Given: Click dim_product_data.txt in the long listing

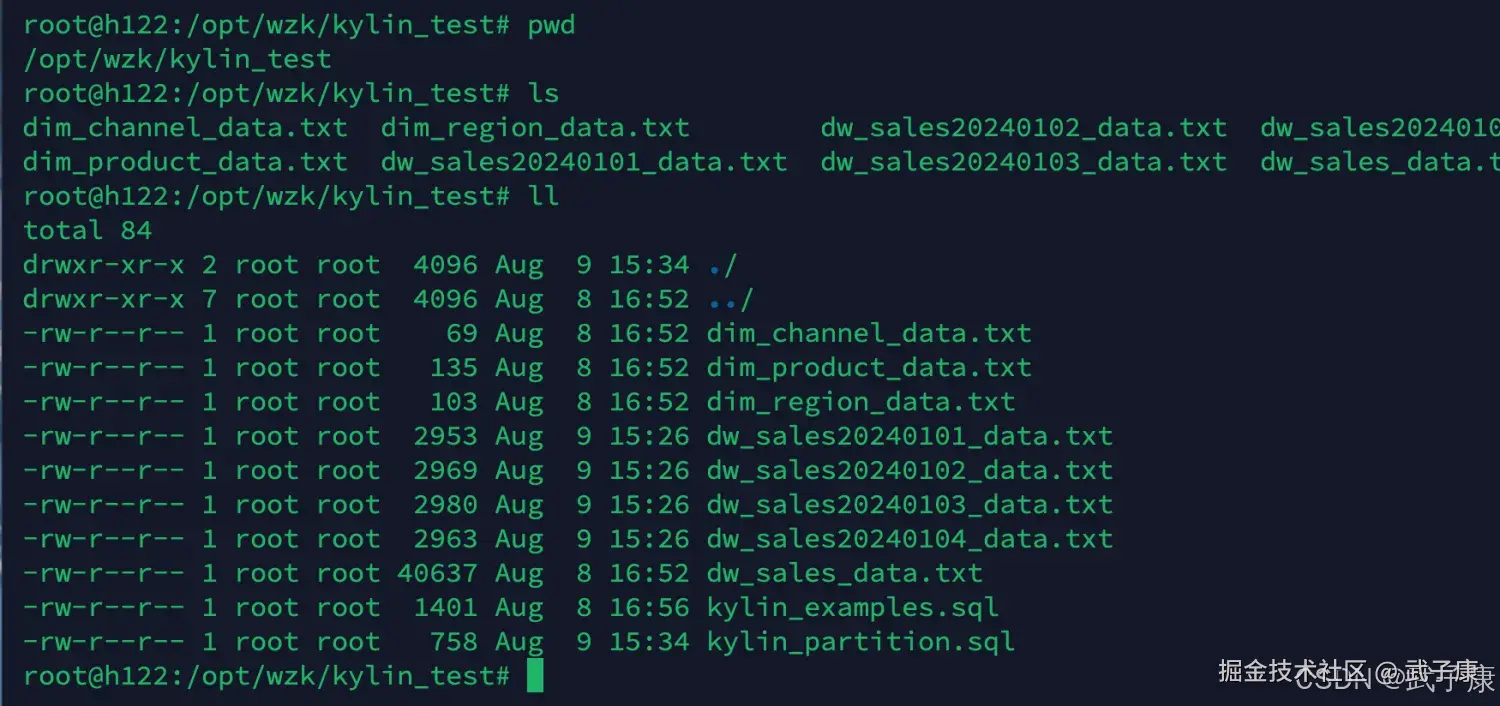Looking at the screenshot, I should [868, 368].
